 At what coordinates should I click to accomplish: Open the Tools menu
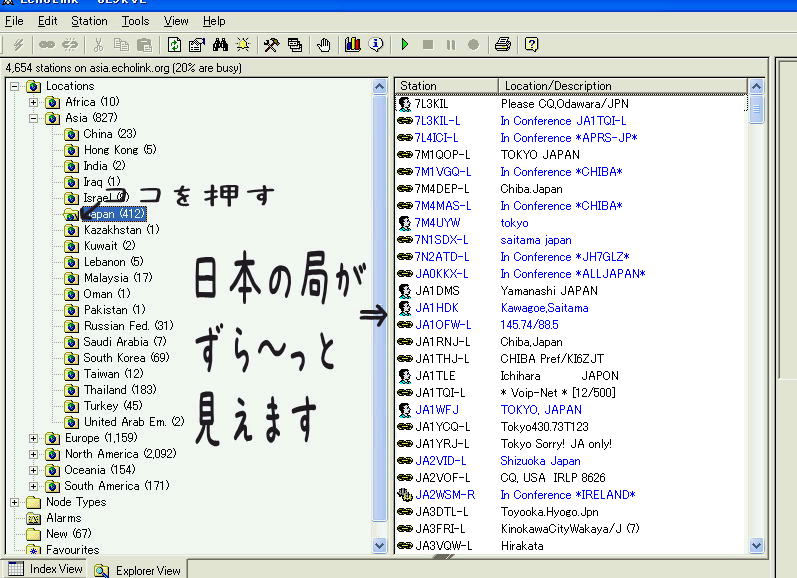[x=135, y=21]
